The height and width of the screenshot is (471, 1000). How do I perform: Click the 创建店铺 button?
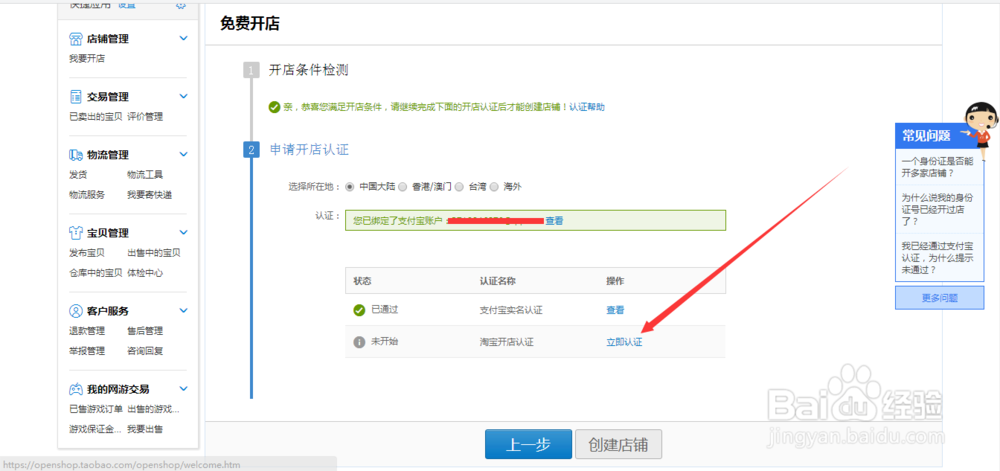619,444
